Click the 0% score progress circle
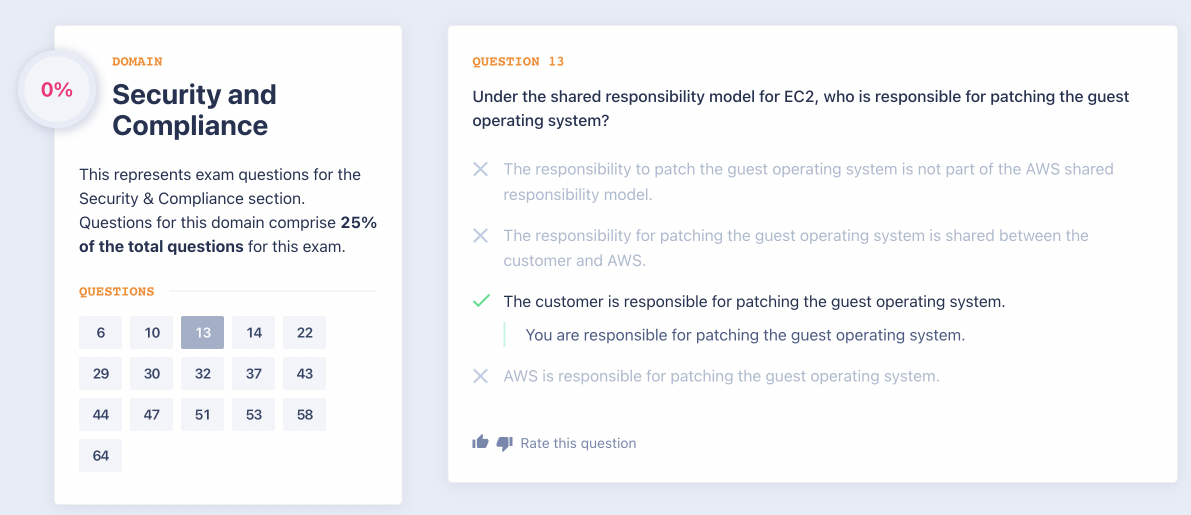This screenshot has height=515, width=1191. click(57, 90)
